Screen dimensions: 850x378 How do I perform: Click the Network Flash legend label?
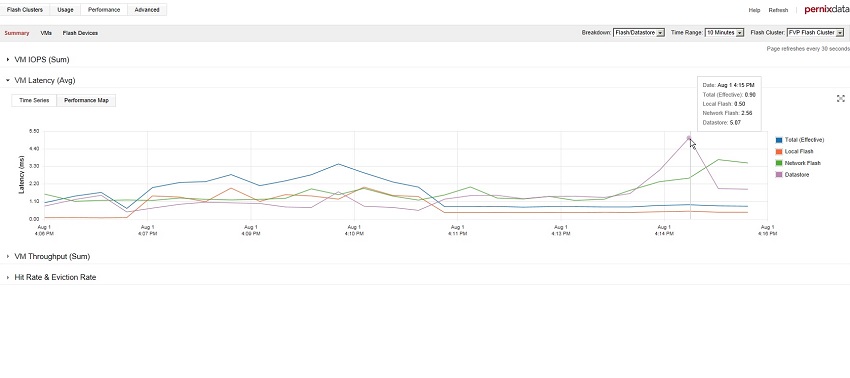click(802, 163)
